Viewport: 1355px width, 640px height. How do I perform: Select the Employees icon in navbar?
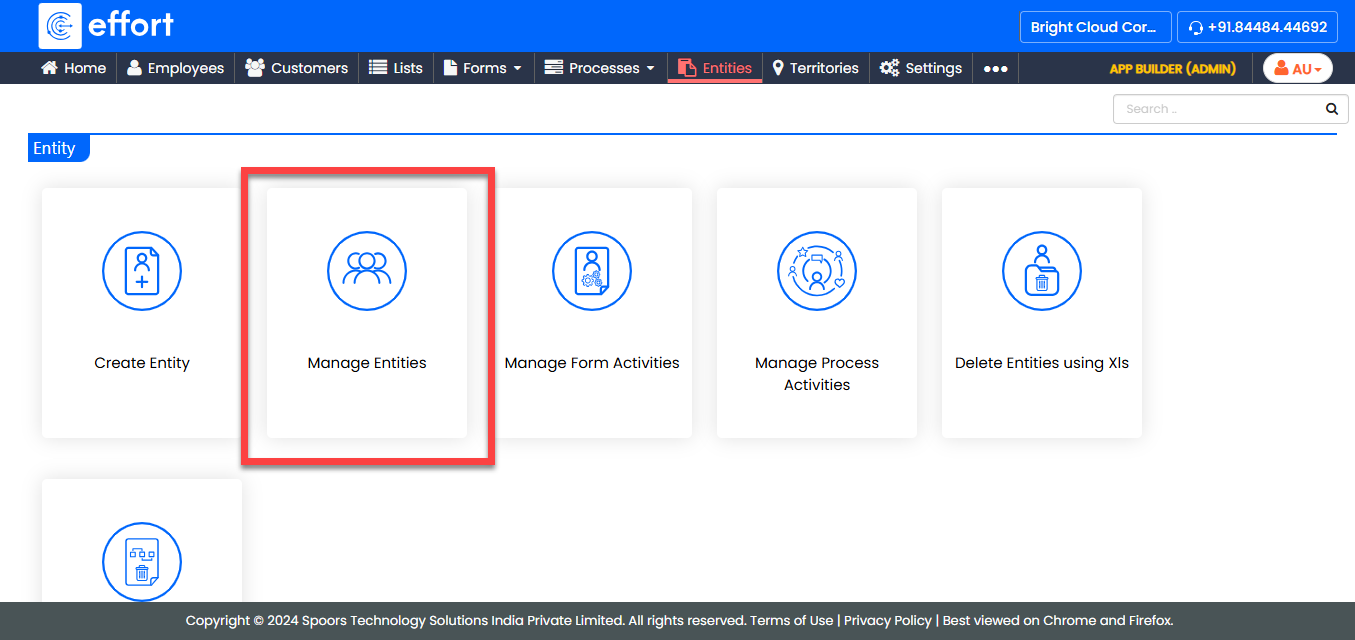tap(137, 68)
